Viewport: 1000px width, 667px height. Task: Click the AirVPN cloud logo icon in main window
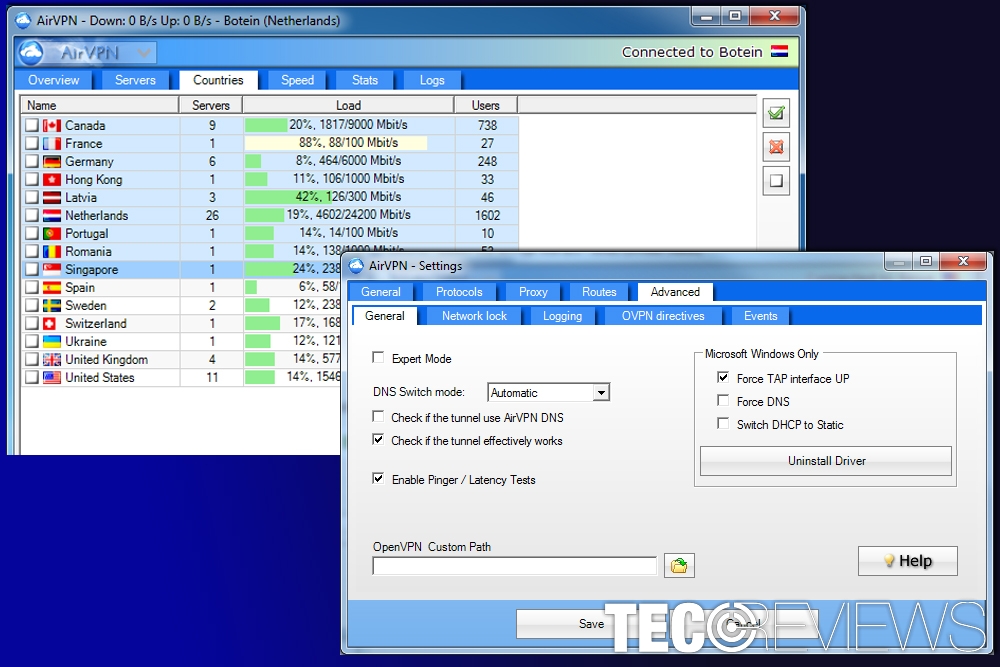click(31, 53)
